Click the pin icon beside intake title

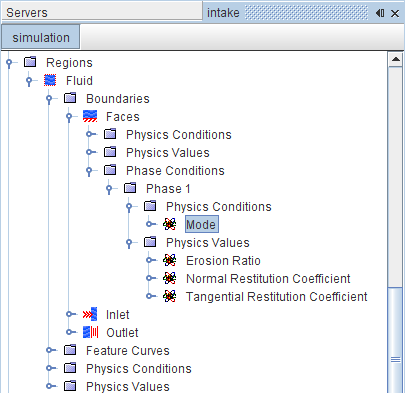(380, 13)
